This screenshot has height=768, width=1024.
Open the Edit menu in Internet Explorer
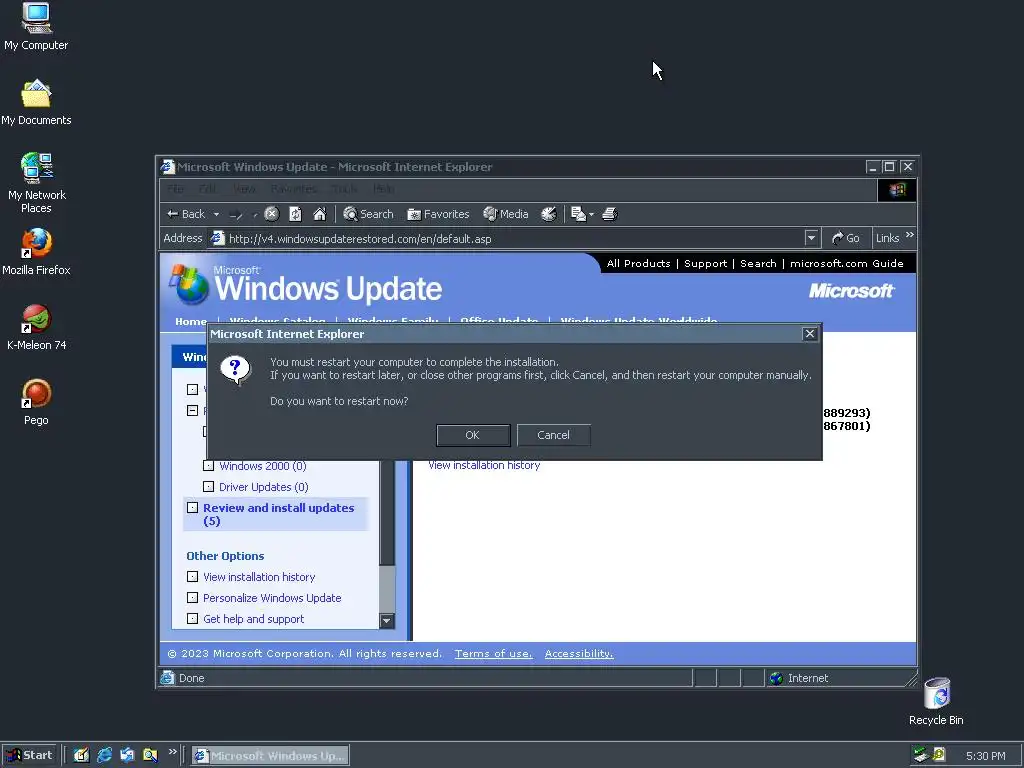click(x=208, y=189)
